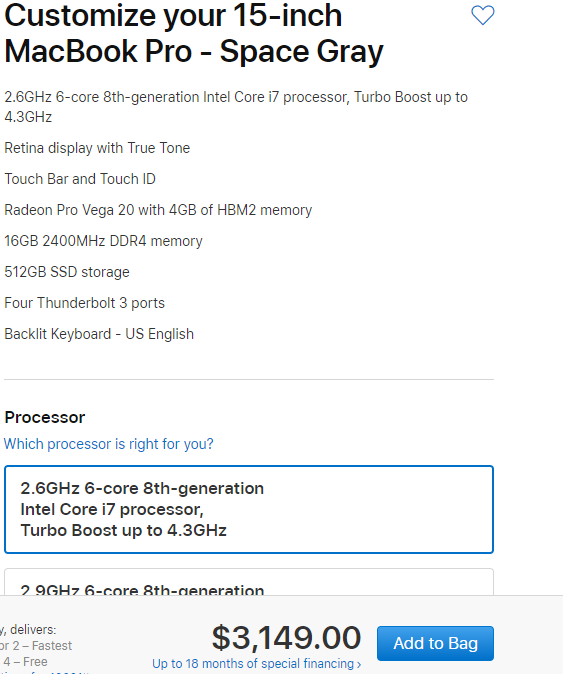Image resolution: width=563 pixels, height=674 pixels.
Task: Open 'Which processor is right for you?' link
Action: 109,444
